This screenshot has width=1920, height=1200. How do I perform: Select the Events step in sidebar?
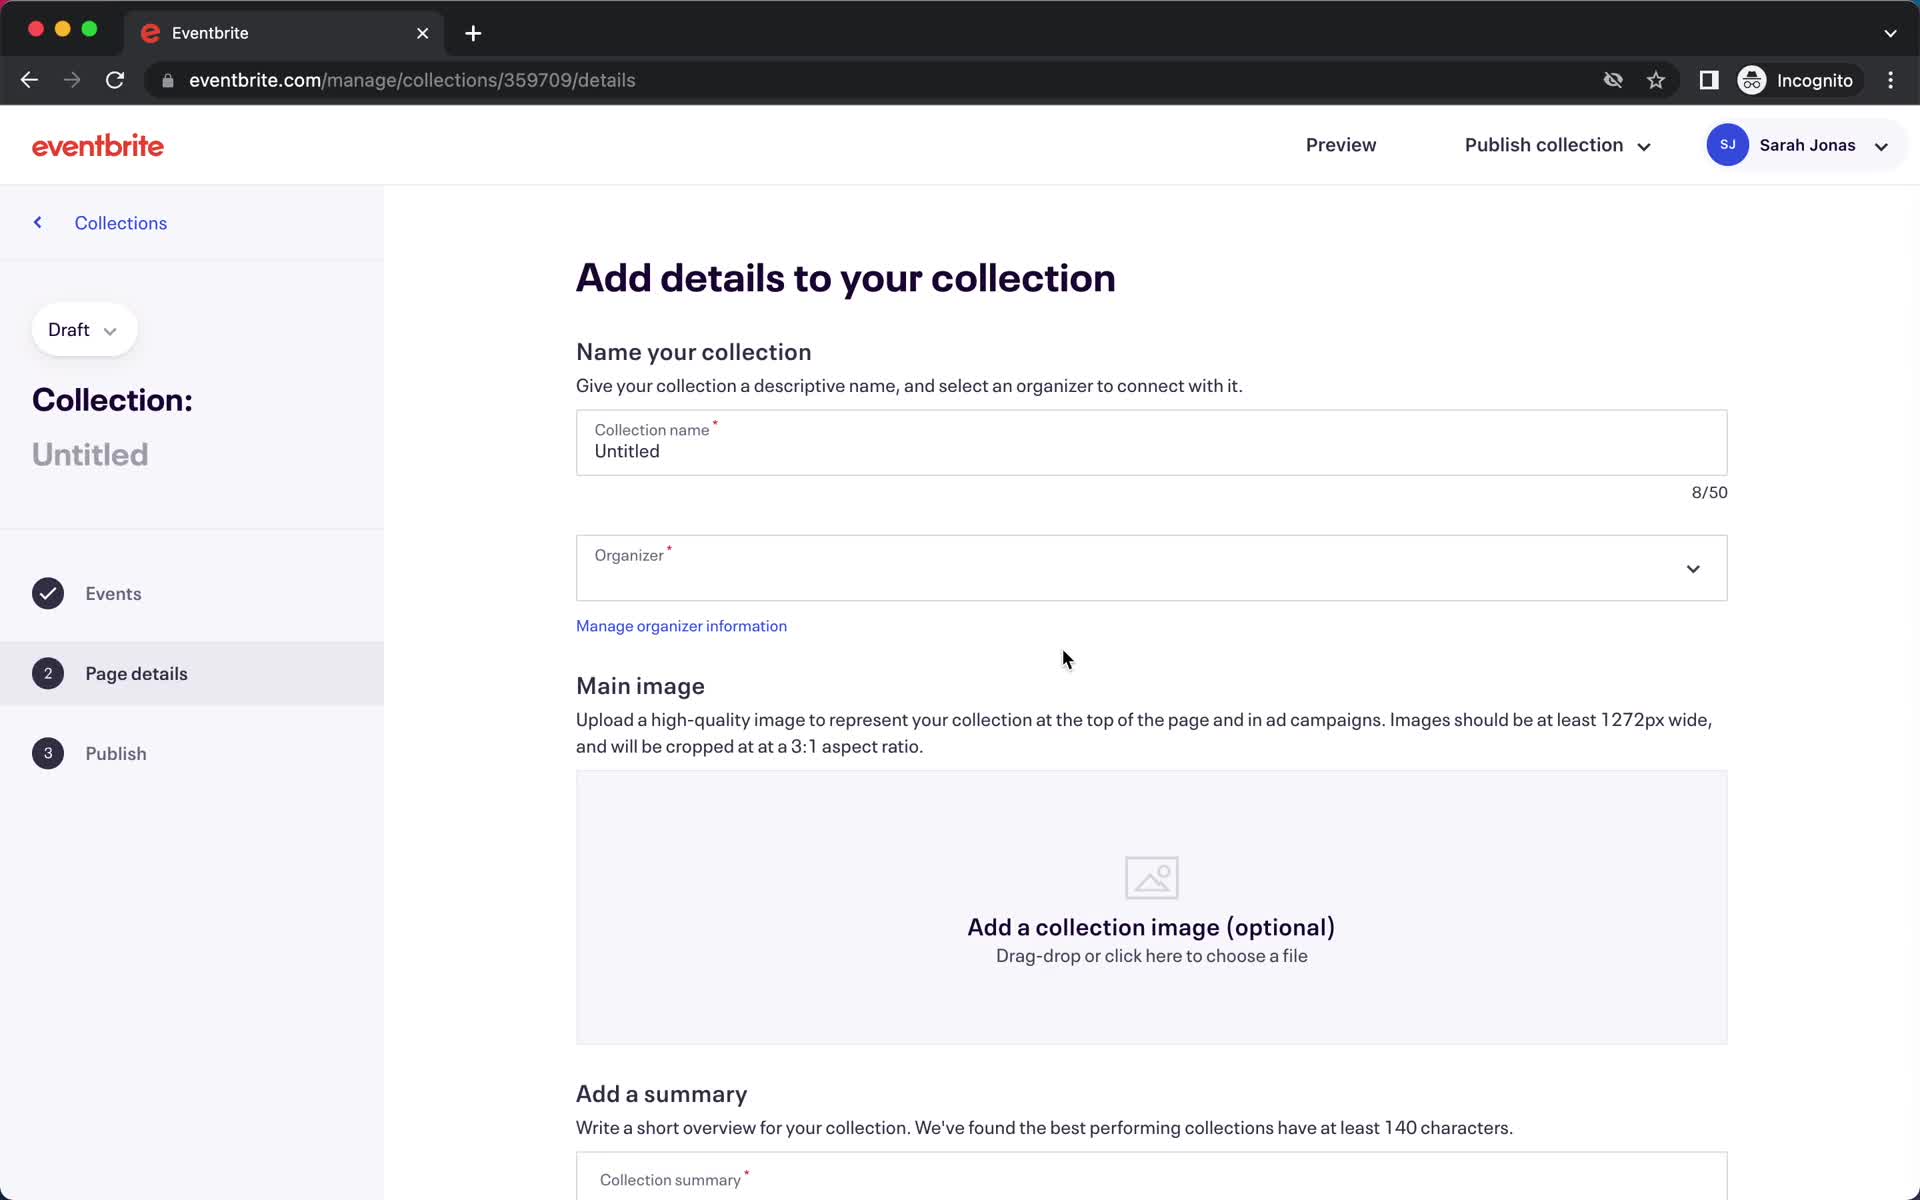[113, 593]
